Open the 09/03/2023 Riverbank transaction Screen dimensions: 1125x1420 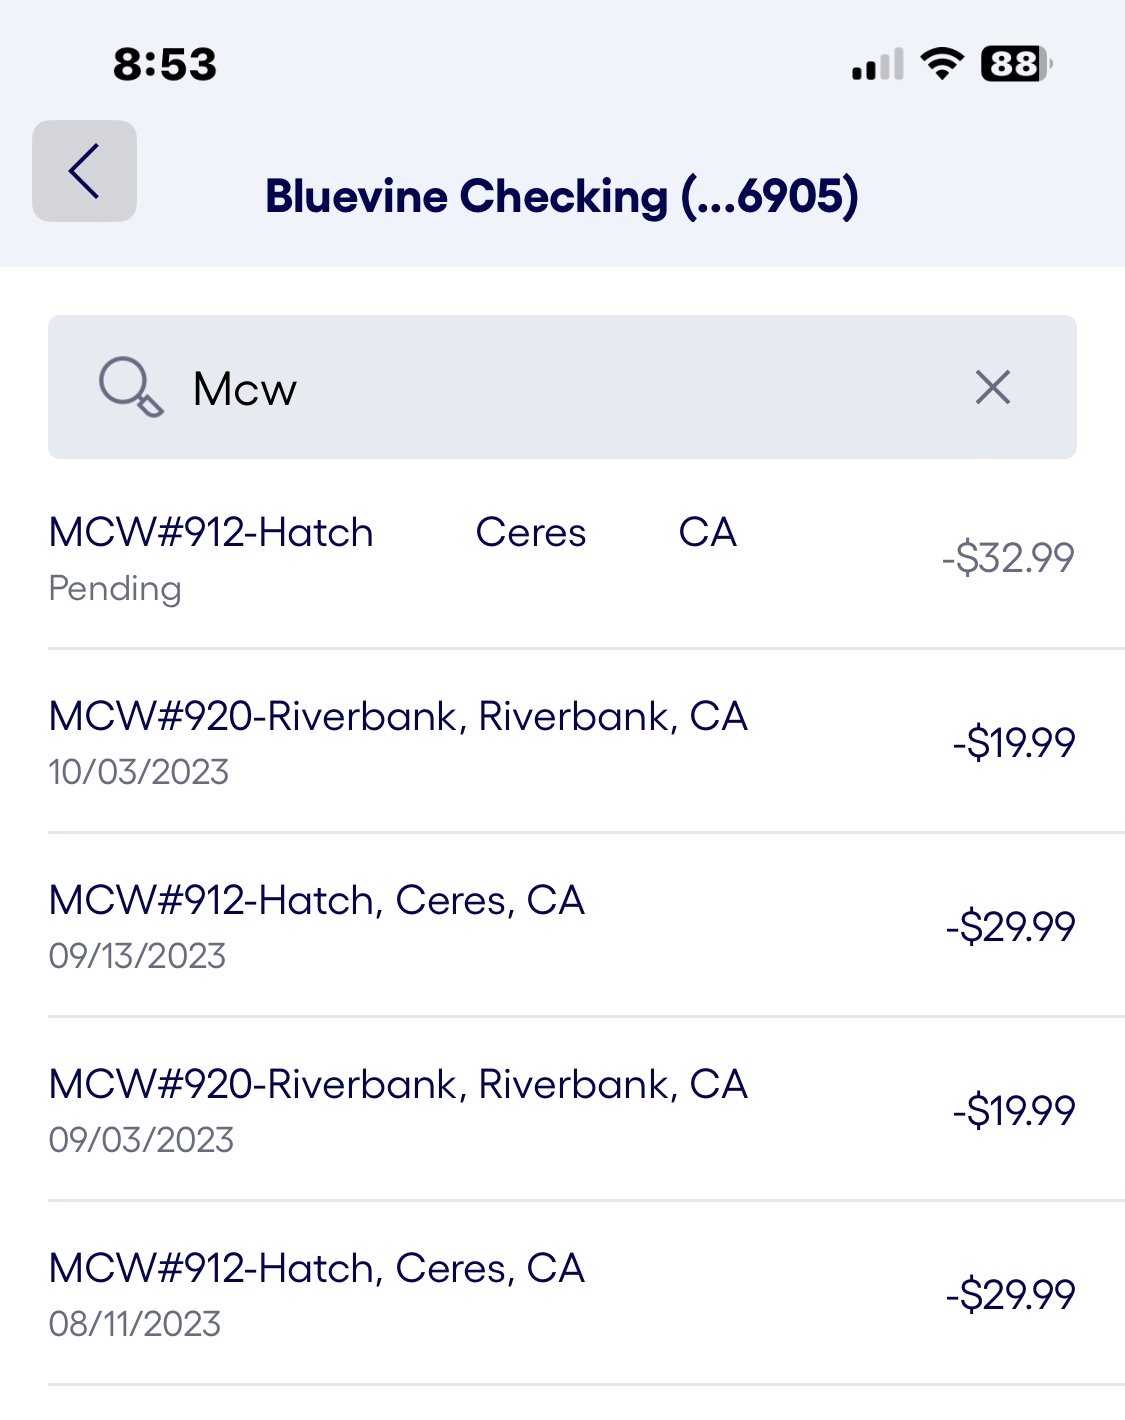pyautogui.click(x=562, y=1110)
